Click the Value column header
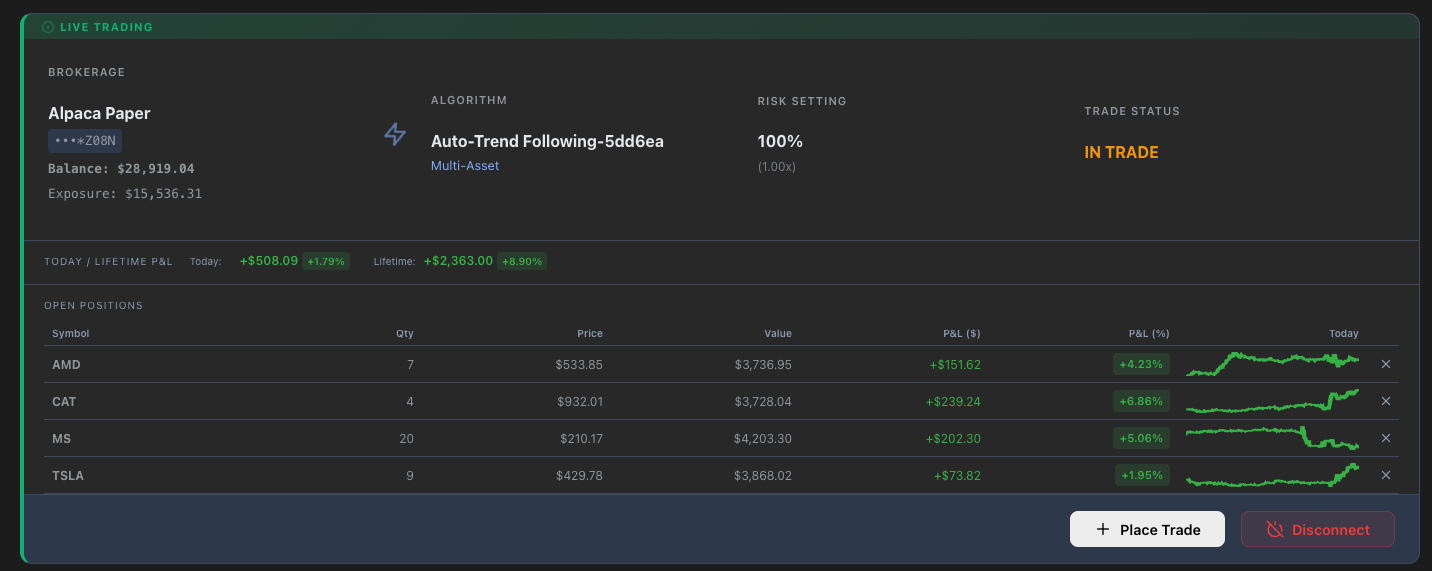This screenshot has width=1432, height=571. click(x=778, y=334)
